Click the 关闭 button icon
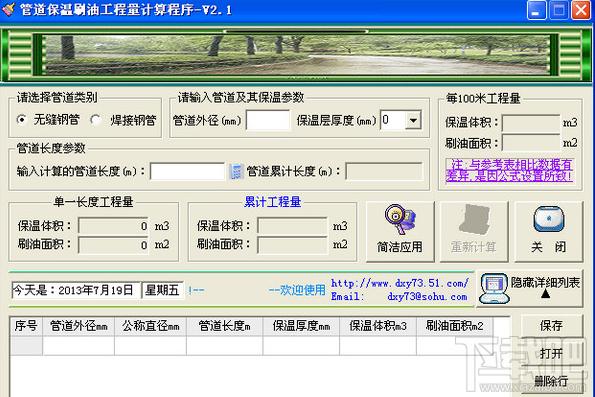 [x=549, y=219]
